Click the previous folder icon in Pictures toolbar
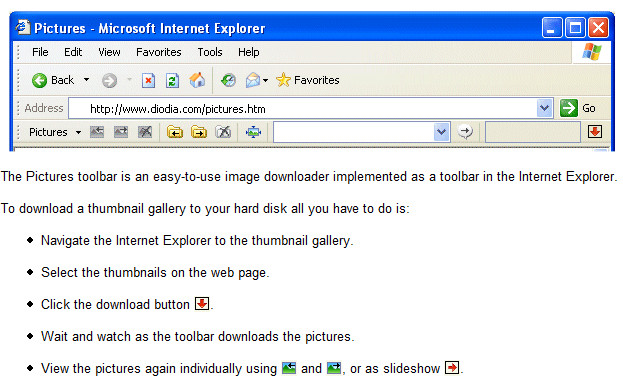 click(175, 132)
